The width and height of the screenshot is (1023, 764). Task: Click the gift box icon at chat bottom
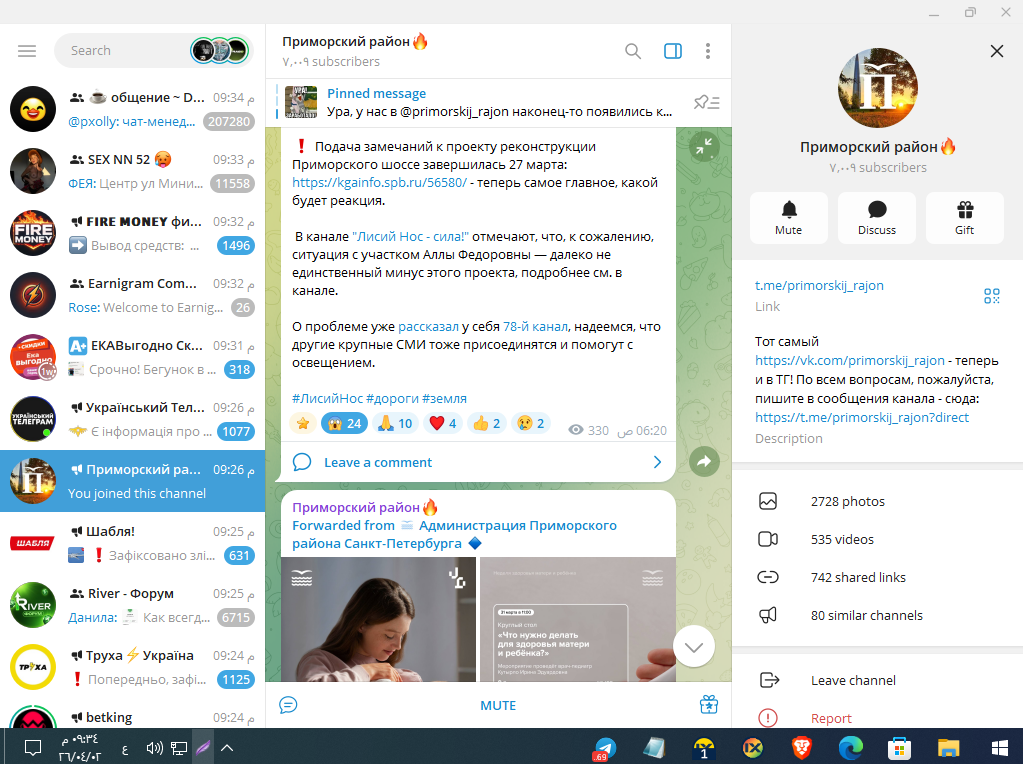tap(709, 705)
